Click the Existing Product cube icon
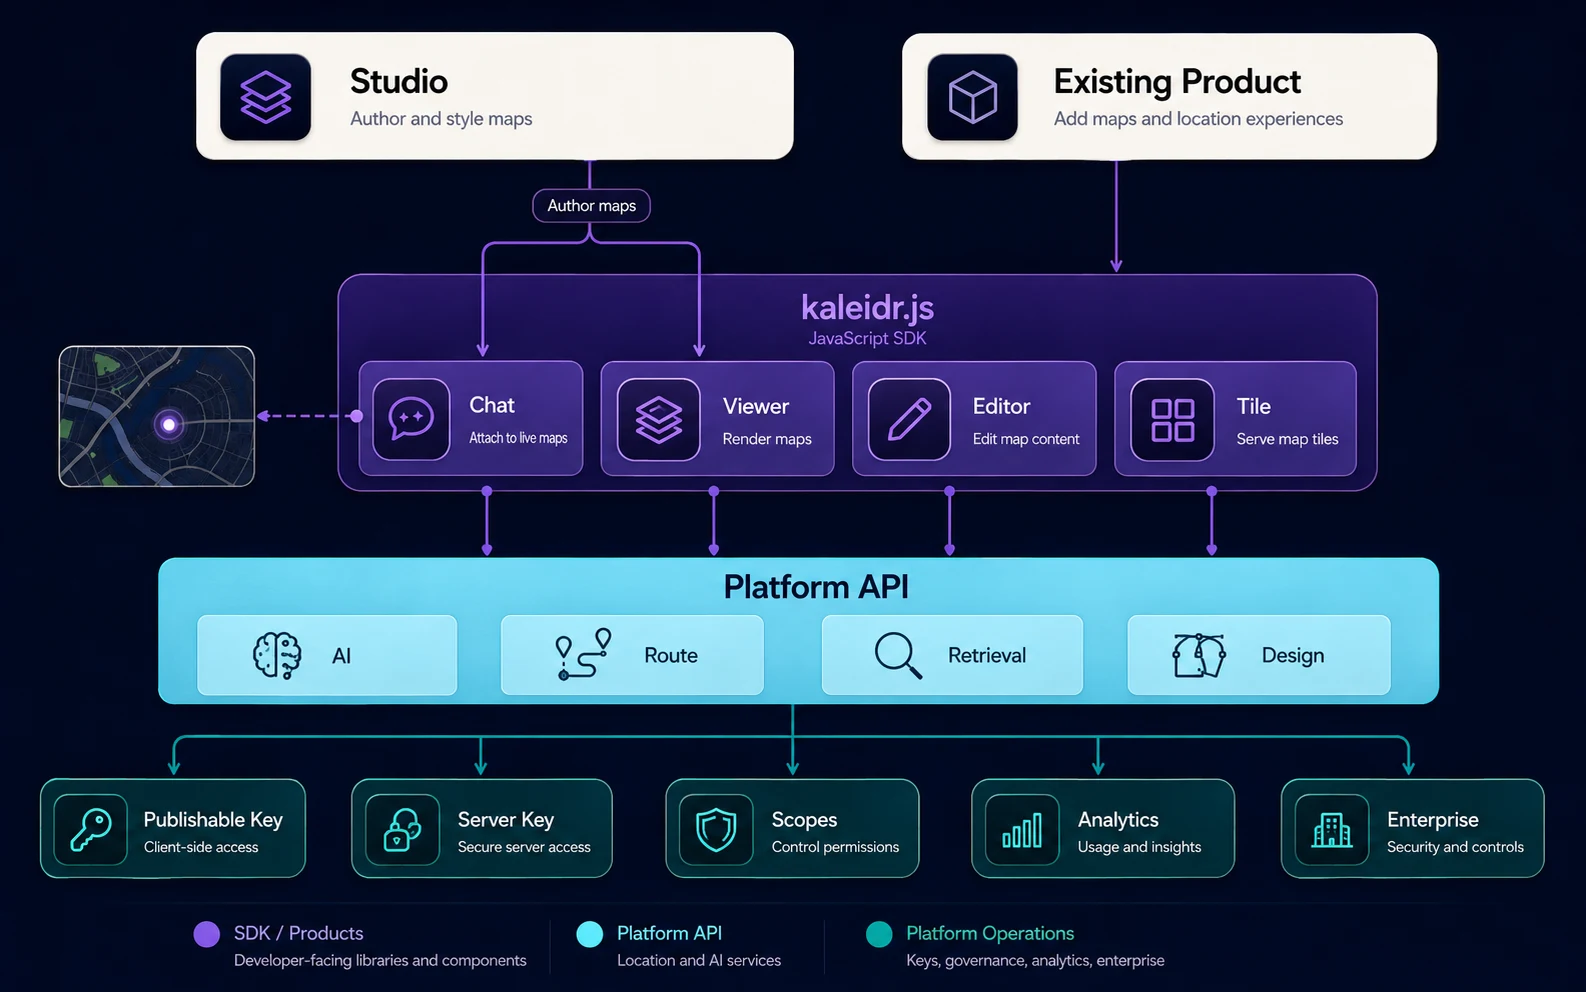Viewport: 1586px width, 992px height. tap(972, 97)
